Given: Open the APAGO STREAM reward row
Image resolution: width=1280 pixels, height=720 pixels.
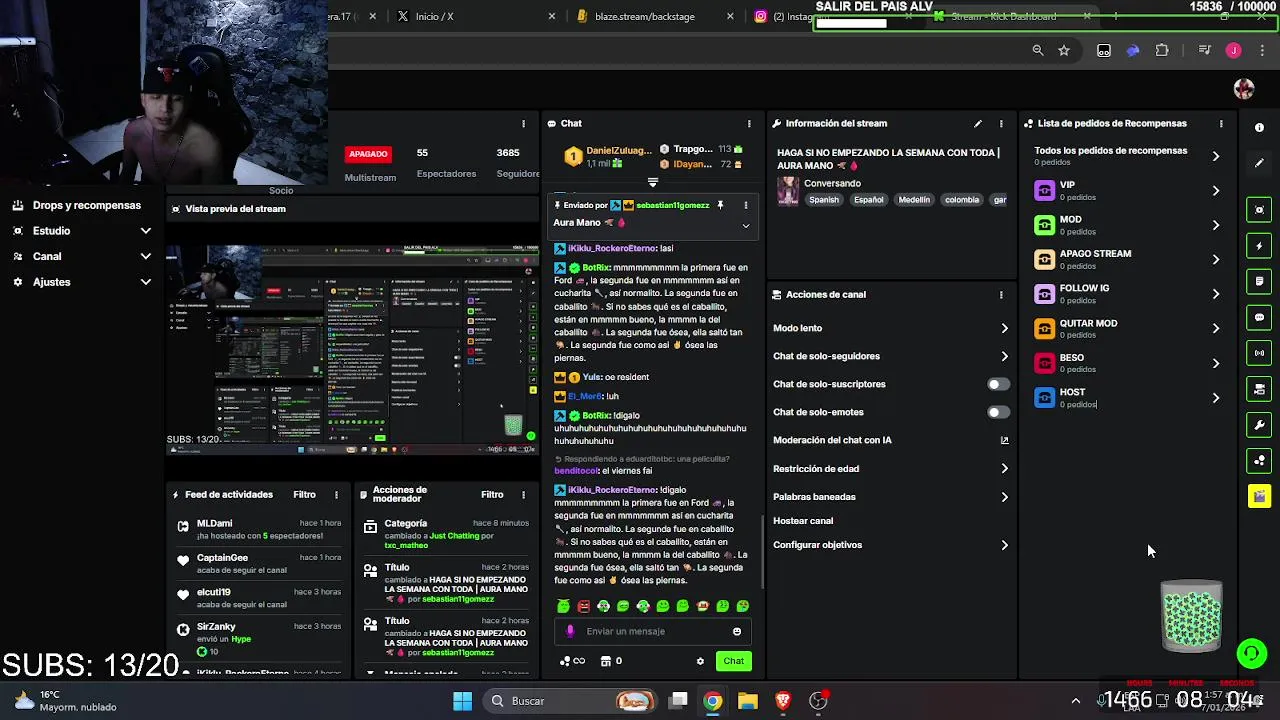Looking at the screenshot, I should click(1127, 259).
